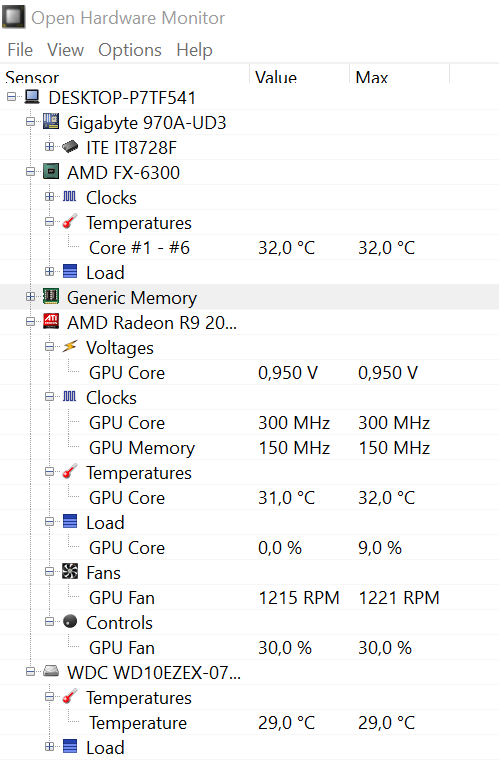Screen dimensions: 499x772
Task: Click the Gigabyte 970A-UD3 motherboard icon
Action: point(51,122)
